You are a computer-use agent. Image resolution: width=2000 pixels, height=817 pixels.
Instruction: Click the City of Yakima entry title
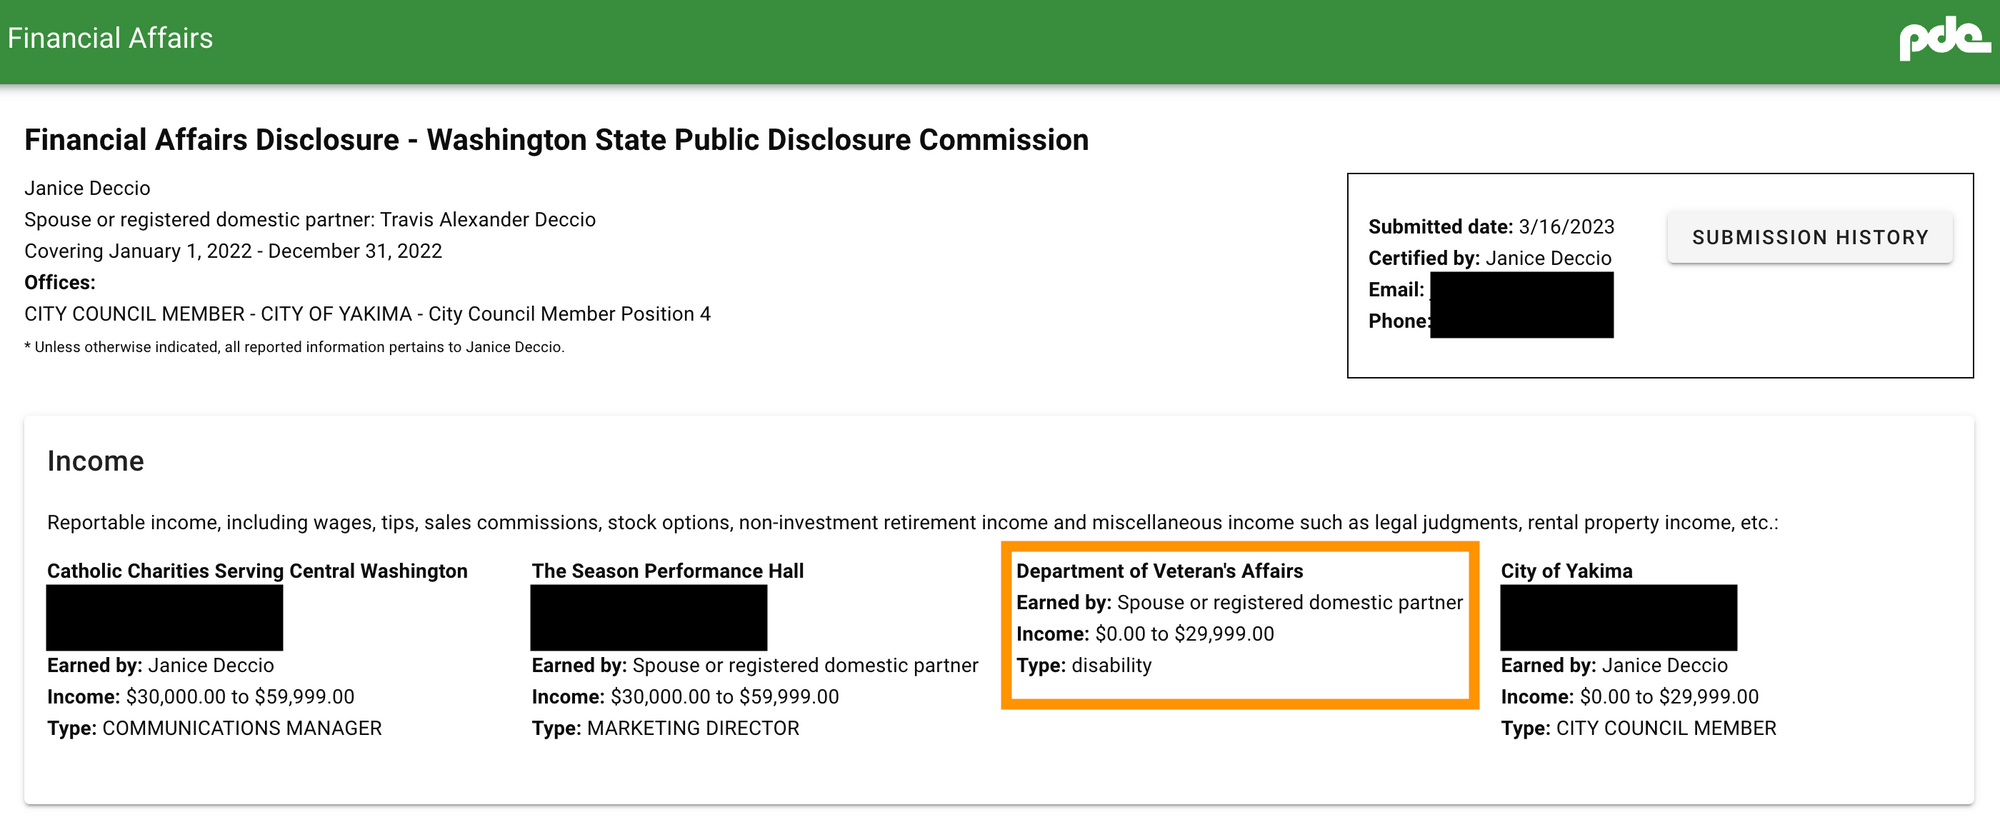coord(1567,571)
